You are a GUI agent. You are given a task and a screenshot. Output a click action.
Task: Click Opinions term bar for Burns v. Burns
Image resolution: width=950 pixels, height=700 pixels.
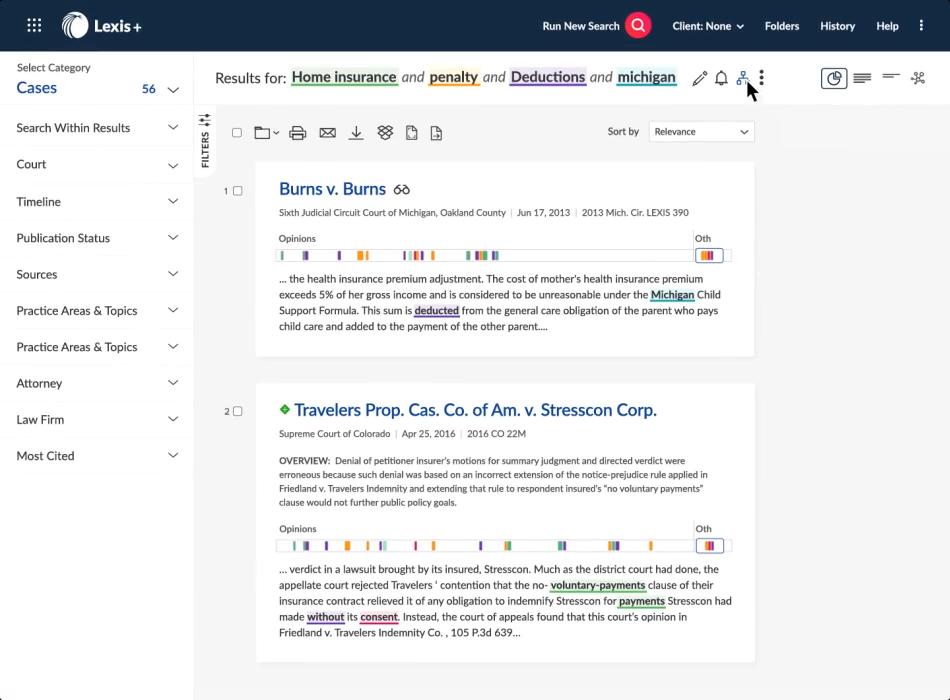click(485, 256)
